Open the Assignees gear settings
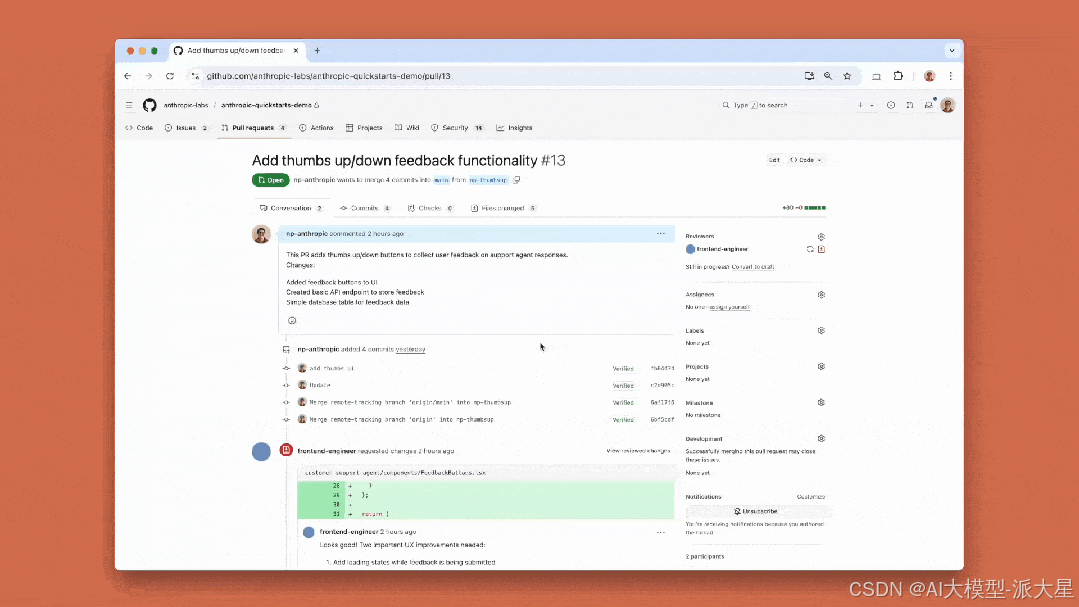 (821, 295)
